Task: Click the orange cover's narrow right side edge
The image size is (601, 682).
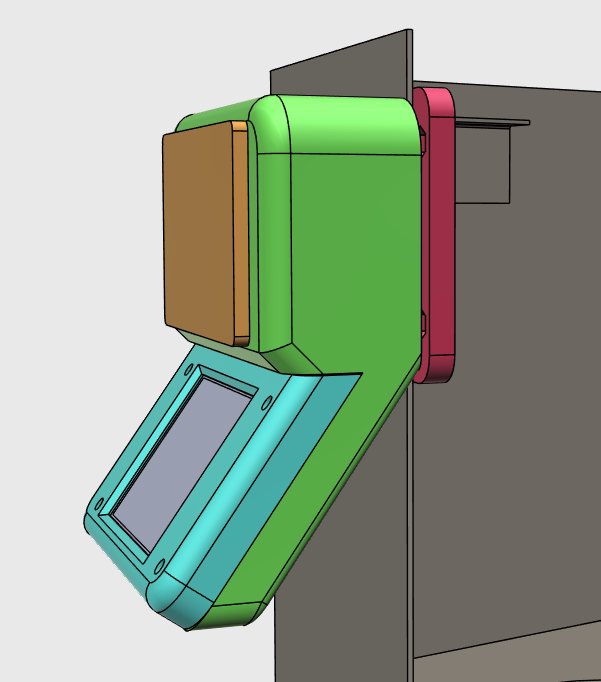Action: tap(240, 230)
